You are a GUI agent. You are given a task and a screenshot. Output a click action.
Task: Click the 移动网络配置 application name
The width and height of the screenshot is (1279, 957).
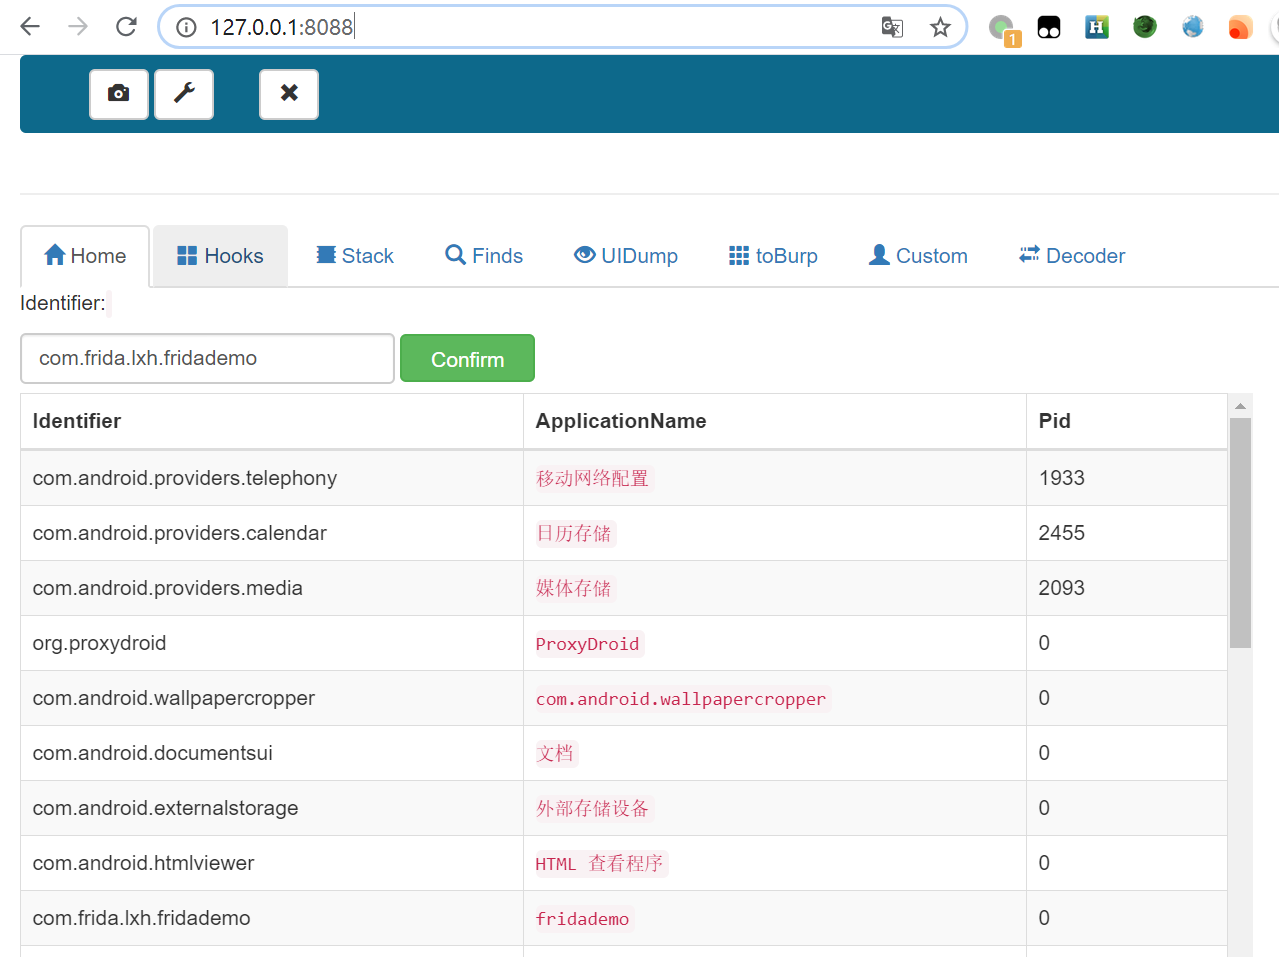point(592,479)
